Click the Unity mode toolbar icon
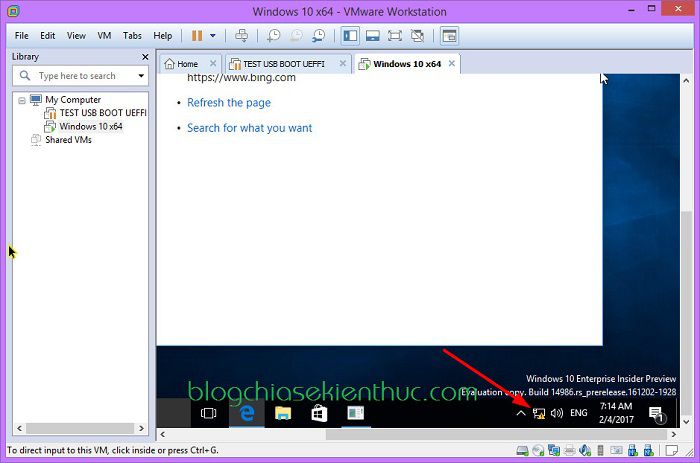Screen dimensions: 700x463 (x=417, y=36)
